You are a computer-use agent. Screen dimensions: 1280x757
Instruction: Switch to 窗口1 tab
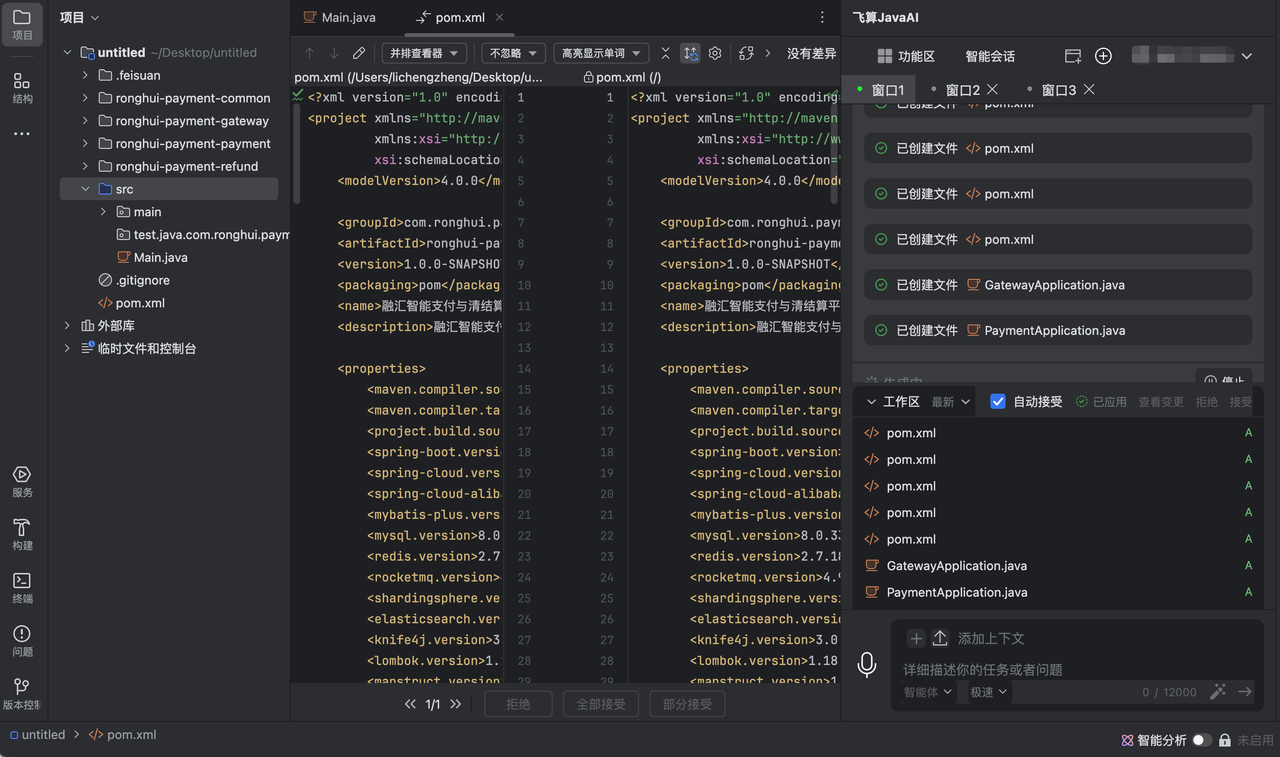click(880, 90)
